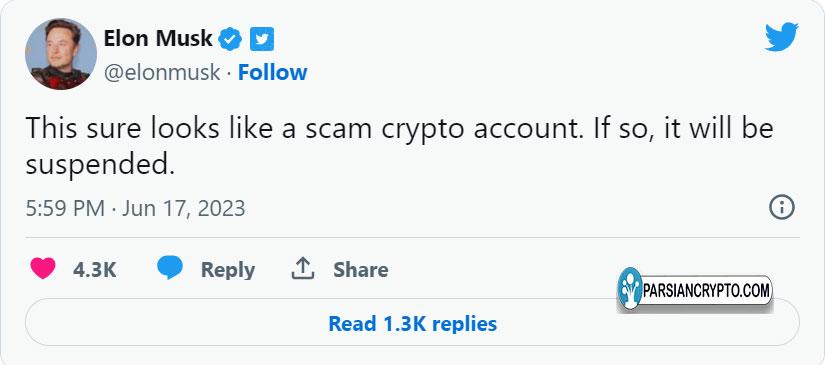This screenshot has width=825, height=365.
Task: Click the ParsianCrypto tree logo icon
Action: click(x=630, y=288)
